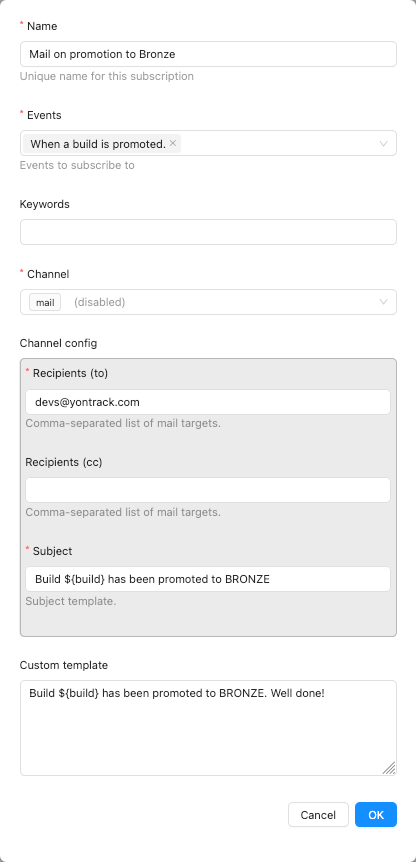Click the 'When a build is promoted.' tag text
The image size is (416, 862).
[x=98, y=144]
